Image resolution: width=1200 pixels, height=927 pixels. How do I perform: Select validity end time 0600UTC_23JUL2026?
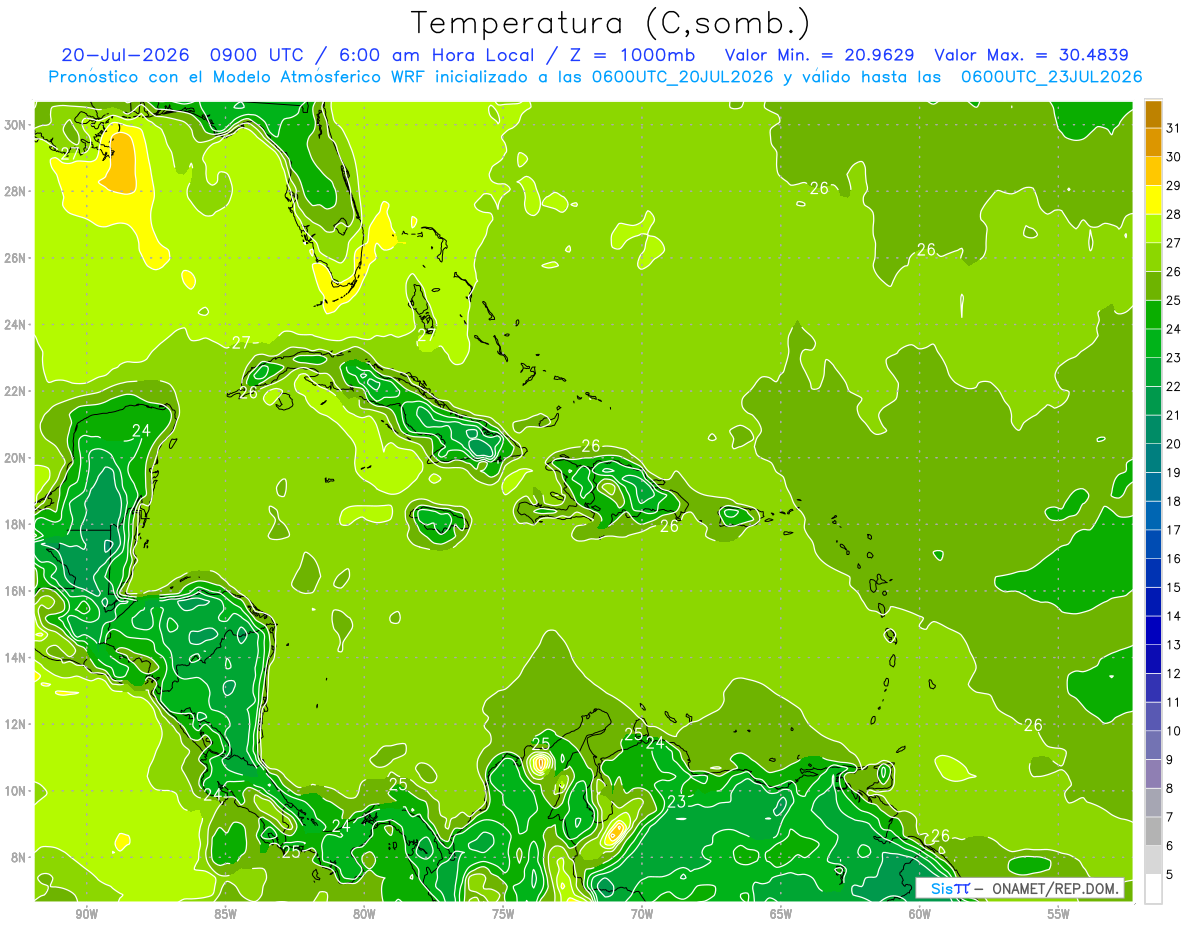pos(1052,76)
